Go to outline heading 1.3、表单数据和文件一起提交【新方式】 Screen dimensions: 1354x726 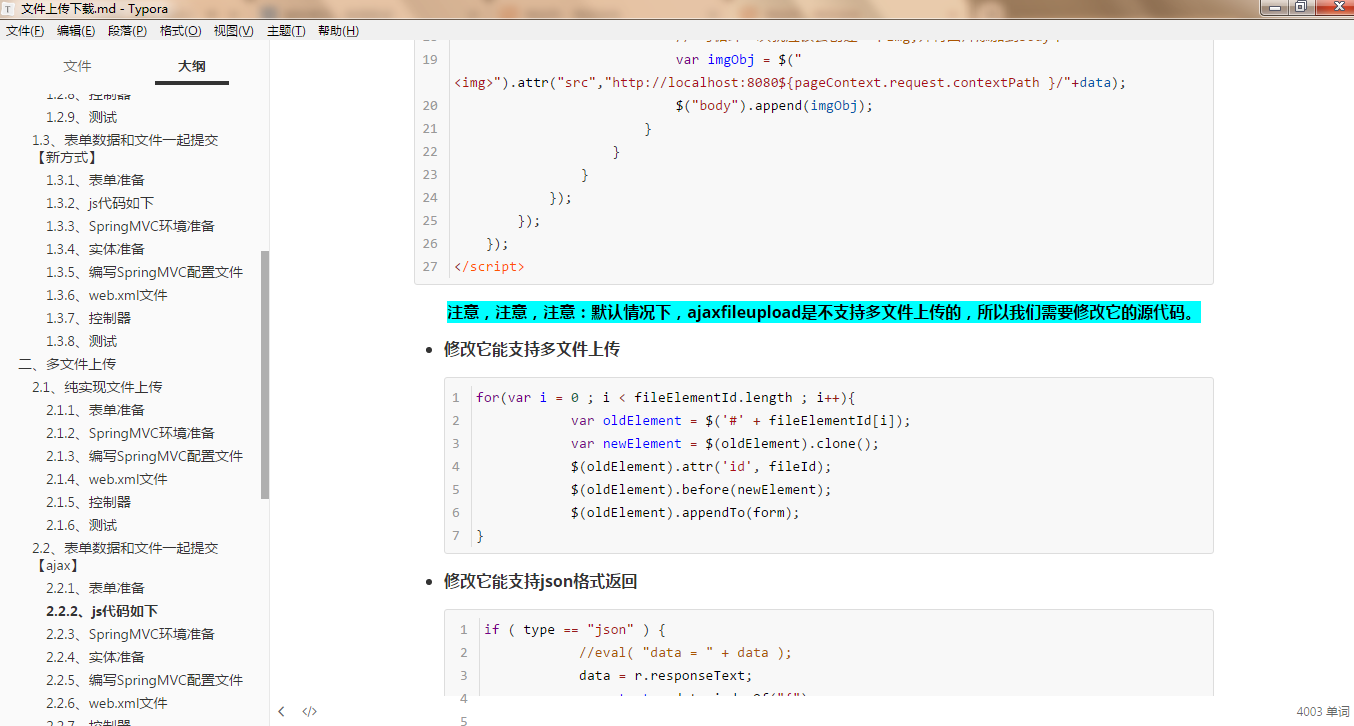[x=125, y=148]
